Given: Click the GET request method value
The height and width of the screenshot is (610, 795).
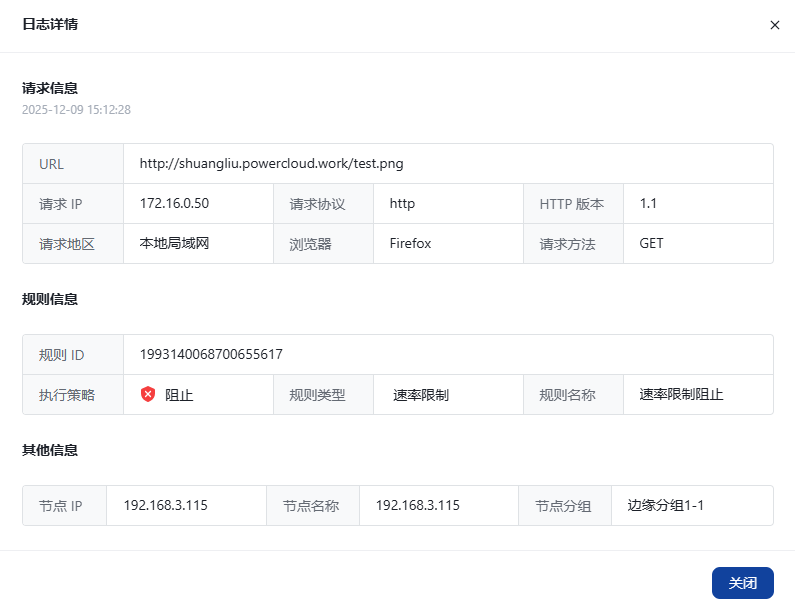Looking at the screenshot, I should pos(651,243).
